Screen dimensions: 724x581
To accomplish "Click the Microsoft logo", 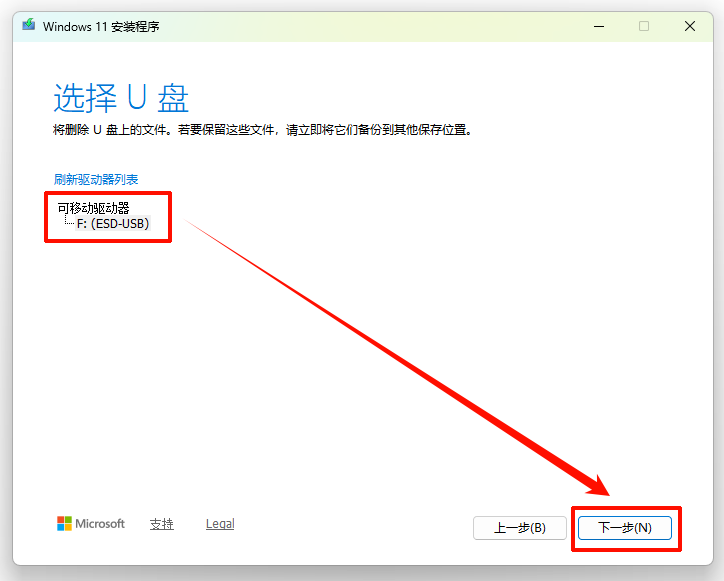I will (x=90, y=524).
